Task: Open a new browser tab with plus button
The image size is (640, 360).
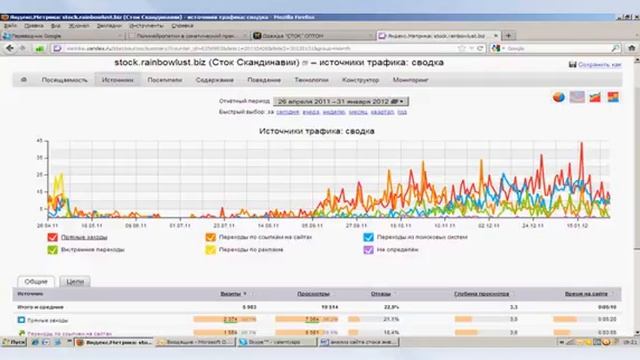Action: click(x=509, y=36)
